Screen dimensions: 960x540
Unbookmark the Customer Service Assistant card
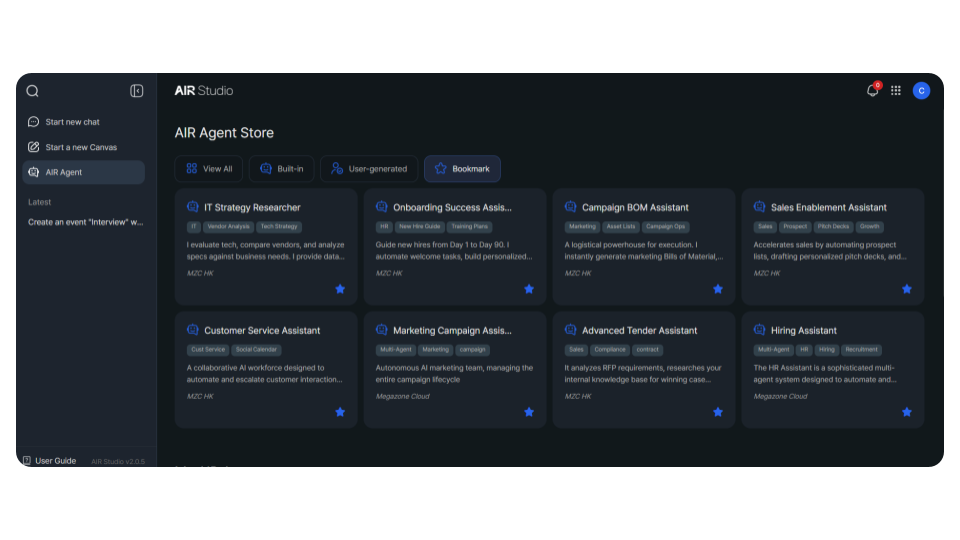[340, 412]
